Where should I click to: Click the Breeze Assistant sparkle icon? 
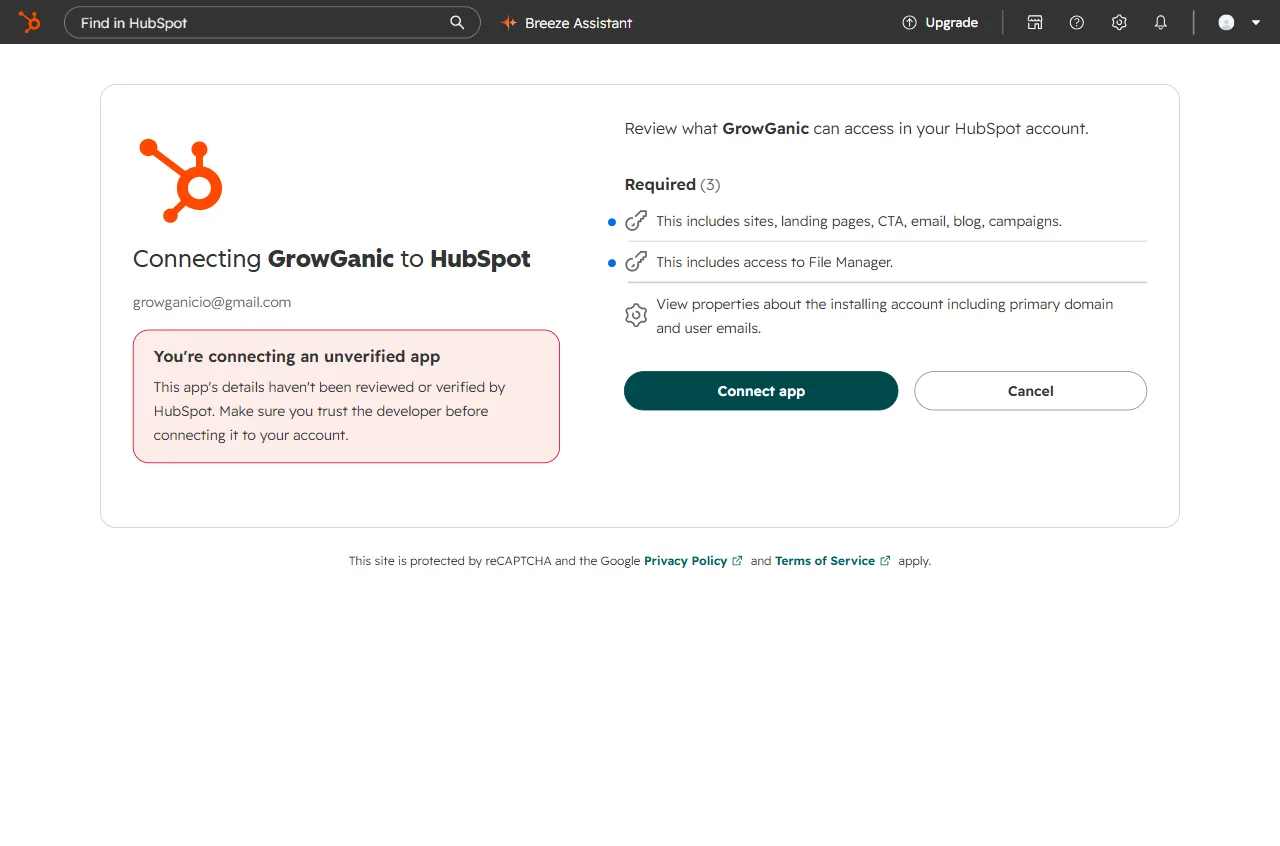pos(509,22)
